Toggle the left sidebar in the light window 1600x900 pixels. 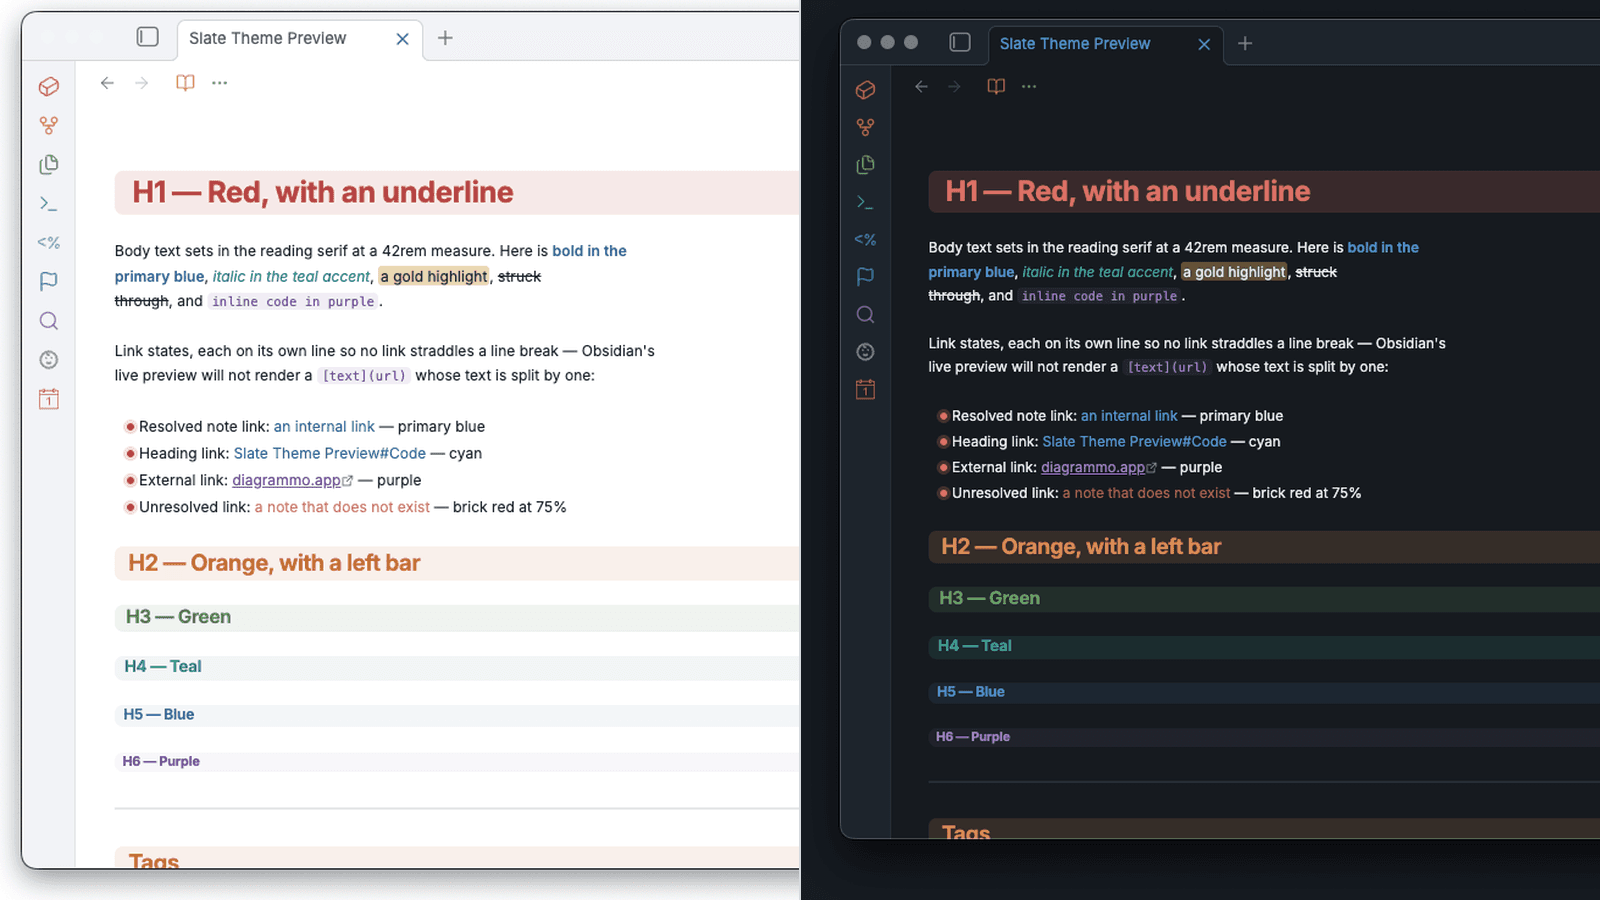tap(148, 37)
